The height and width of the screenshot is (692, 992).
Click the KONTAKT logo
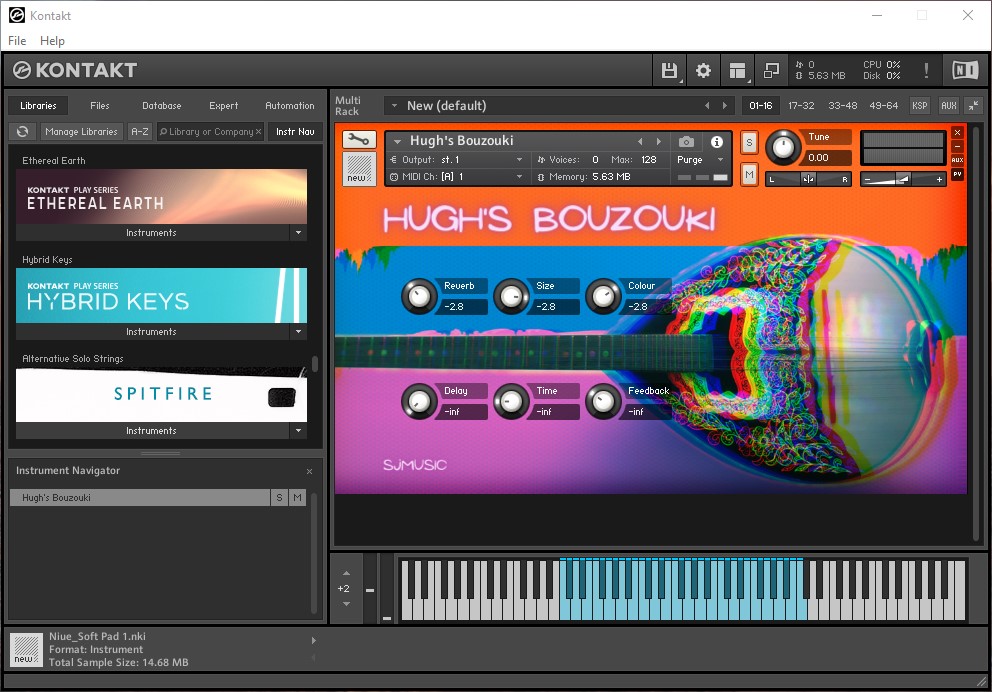[75, 70]
